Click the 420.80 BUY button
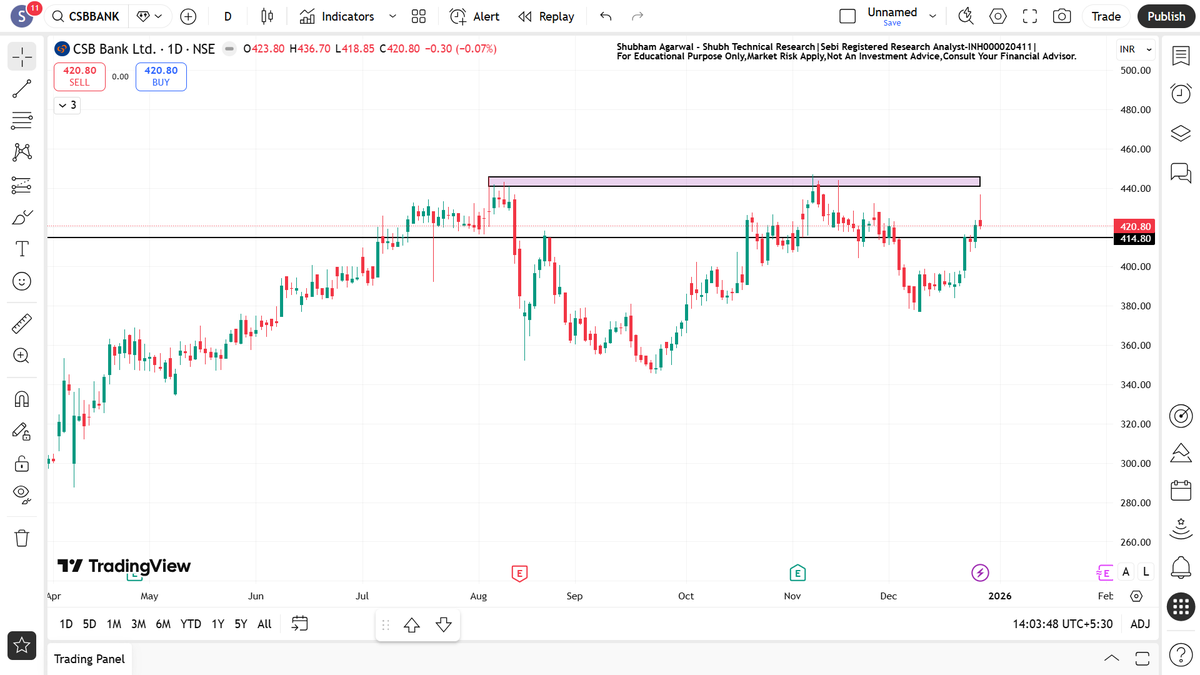Viewport: 1200px width, 675px height. [161, 76]
